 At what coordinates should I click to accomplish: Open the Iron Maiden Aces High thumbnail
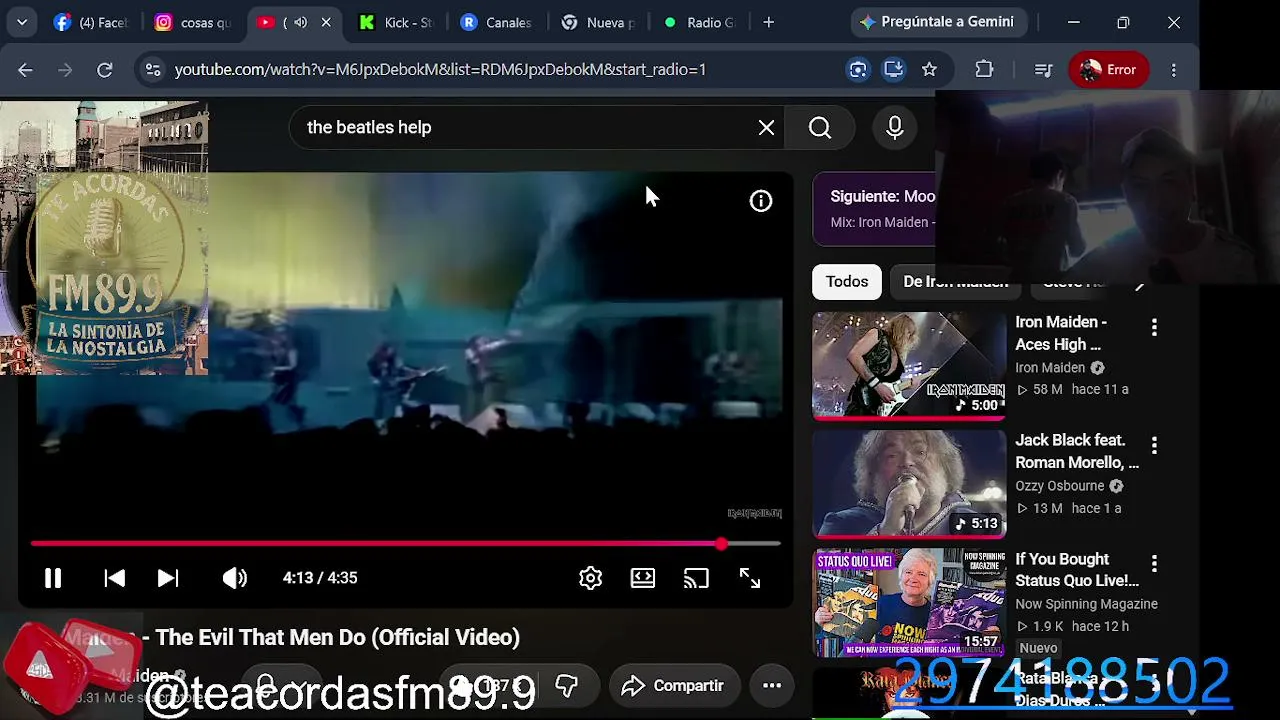(x=909, y=366)
